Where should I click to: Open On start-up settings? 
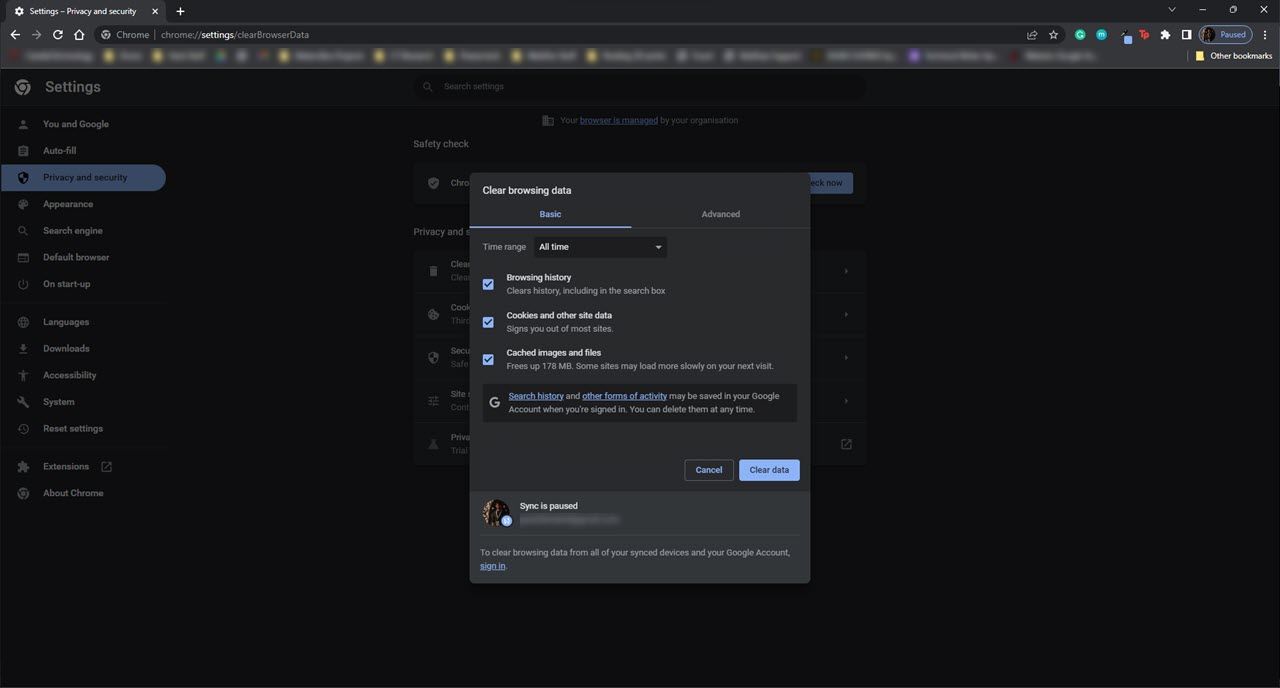click(66, 284)
